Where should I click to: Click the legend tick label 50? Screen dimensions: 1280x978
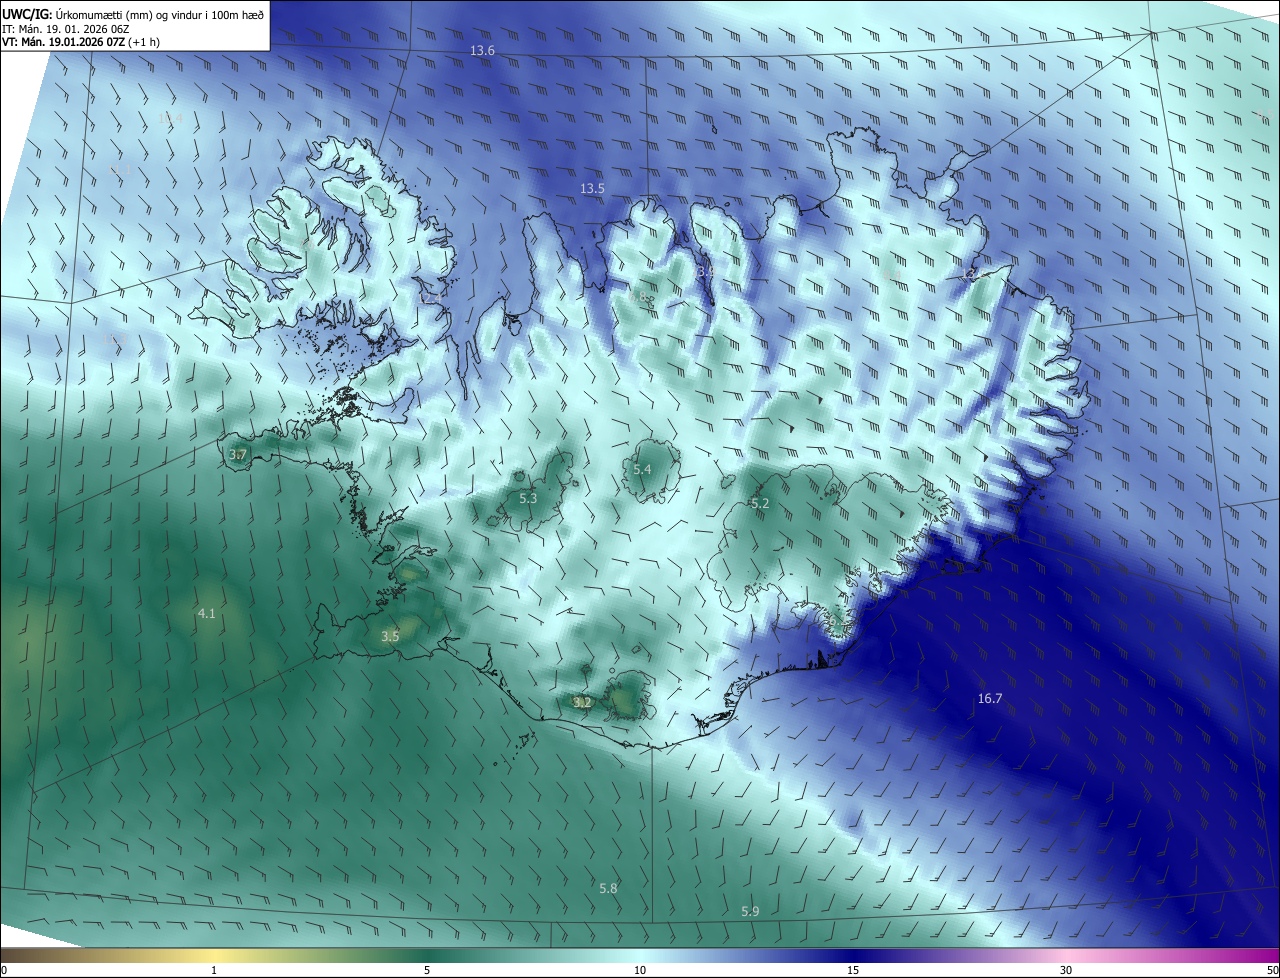click(x=1273, y=971)
